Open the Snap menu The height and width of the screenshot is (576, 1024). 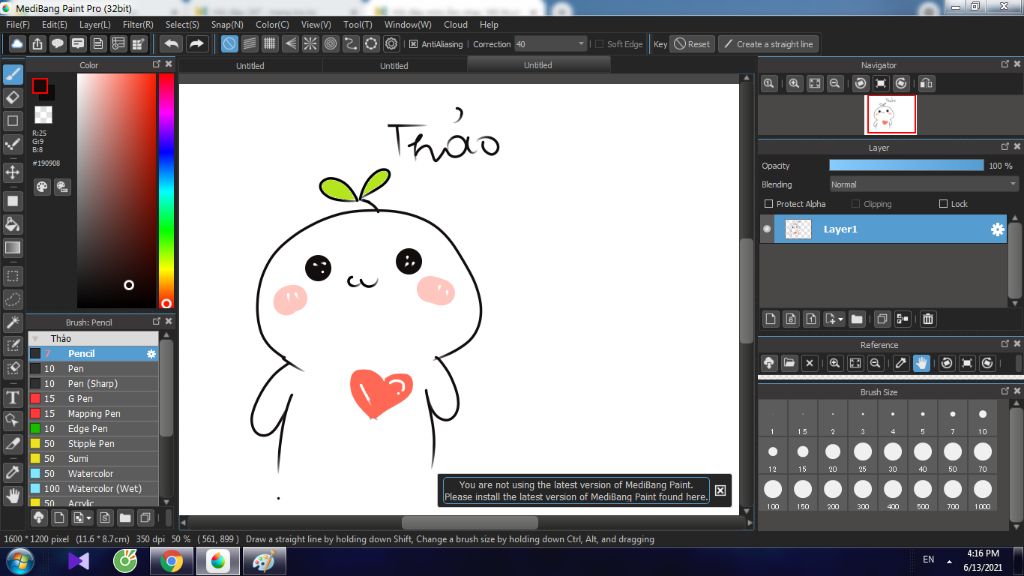(x=227, y=24)
